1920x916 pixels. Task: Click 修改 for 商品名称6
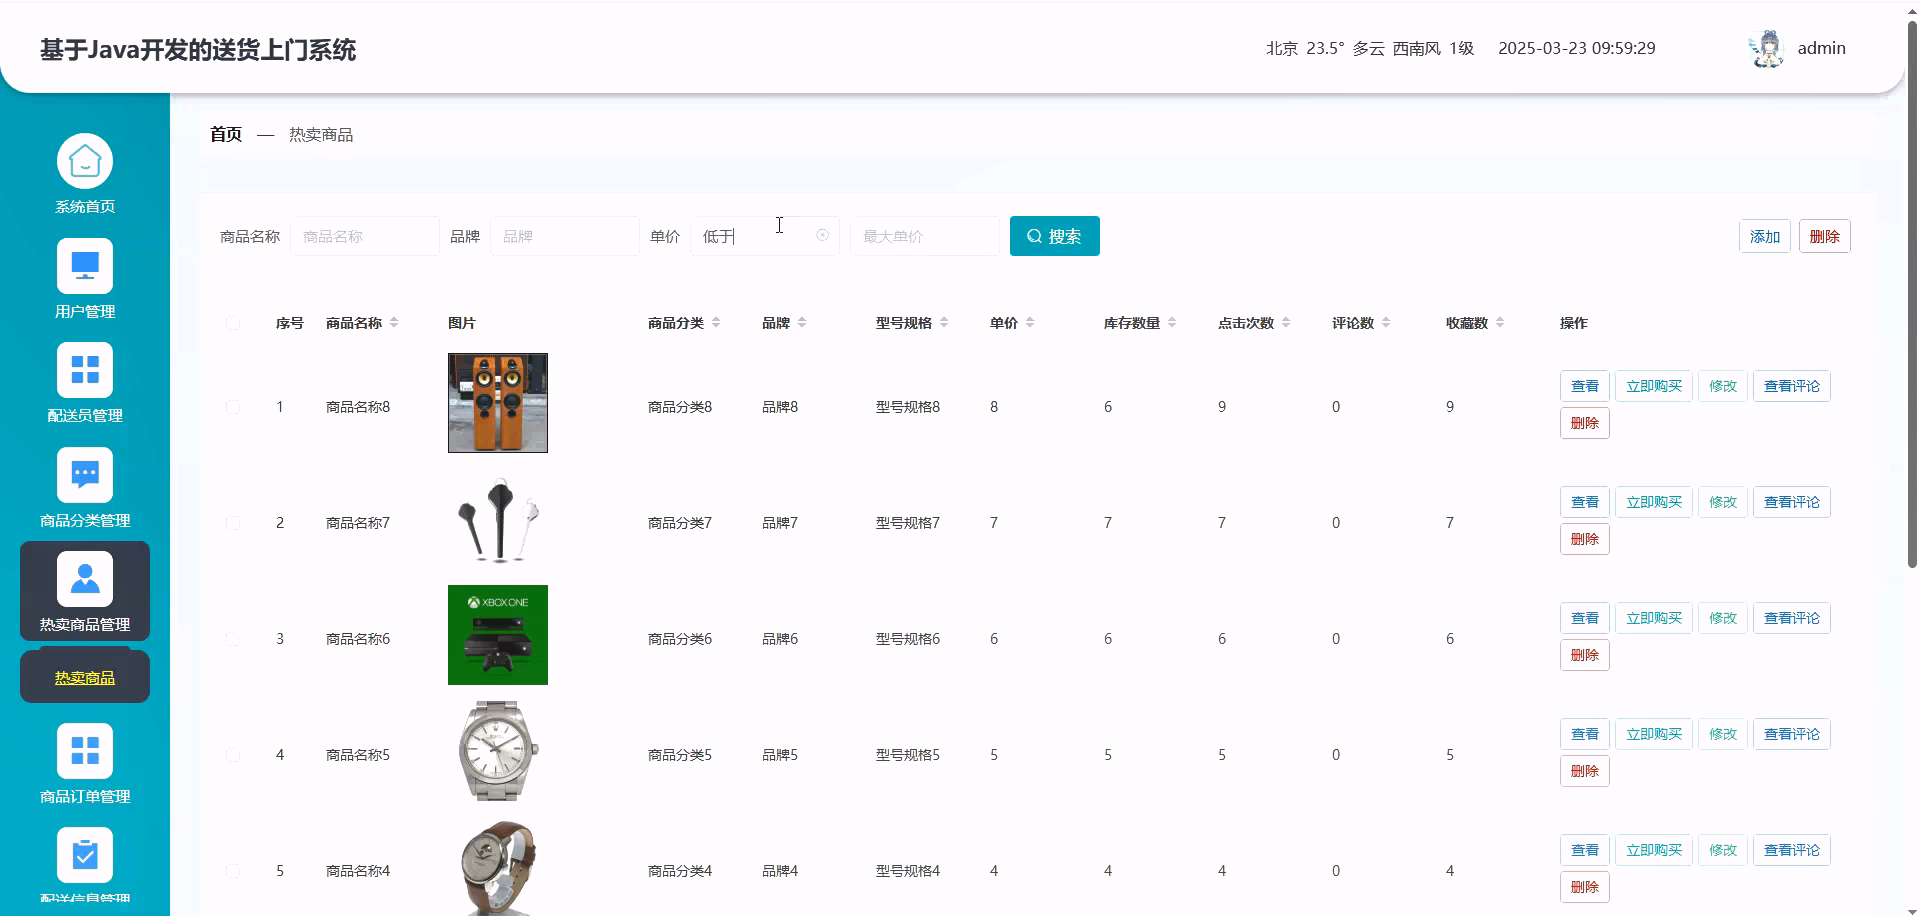pyautogui.click(x=1722, y=618)
